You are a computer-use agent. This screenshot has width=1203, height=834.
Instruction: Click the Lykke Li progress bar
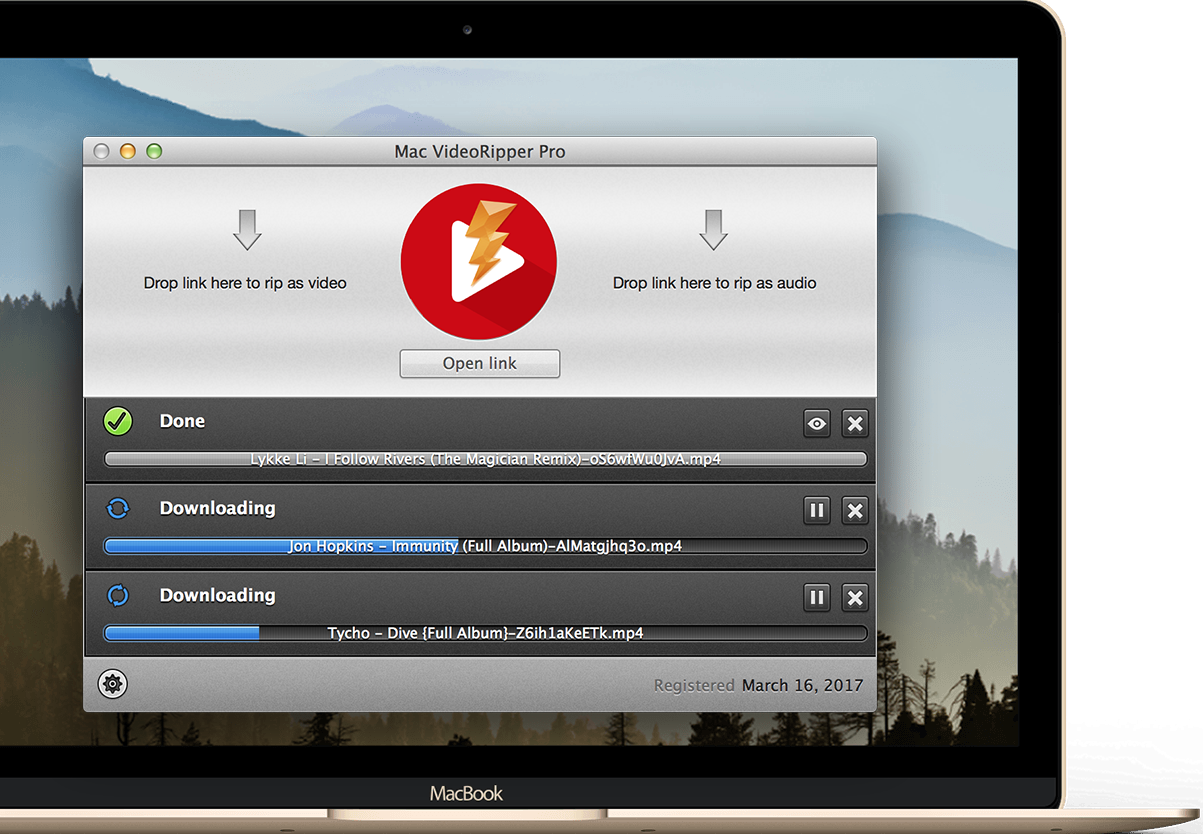click(x=485, y=459)
